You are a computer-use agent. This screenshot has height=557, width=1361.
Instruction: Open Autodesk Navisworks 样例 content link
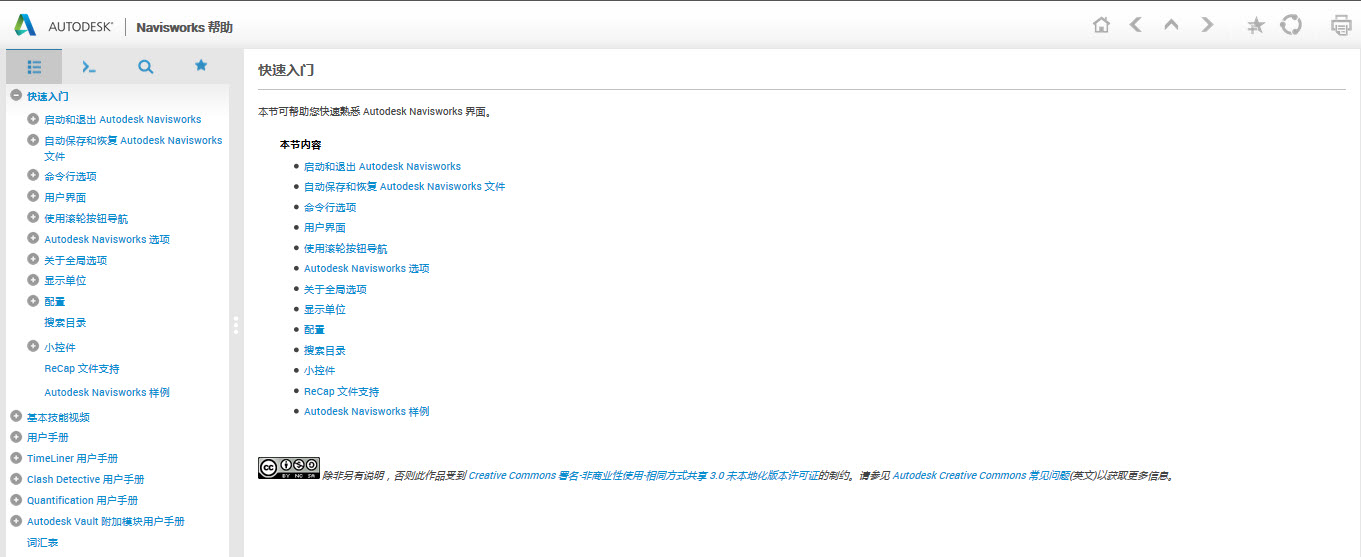(x=366, y=412)
